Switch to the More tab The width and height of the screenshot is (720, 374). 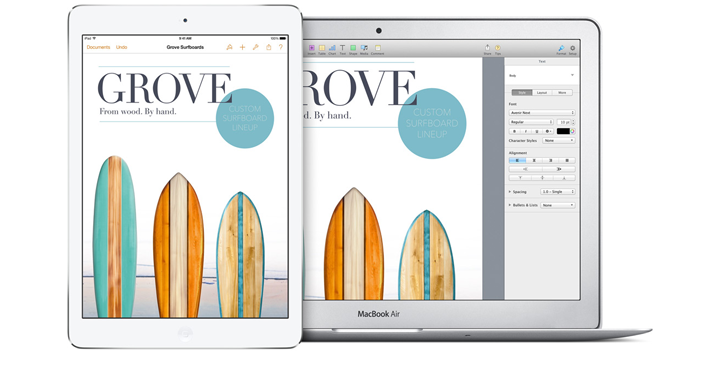click(562, 93)
